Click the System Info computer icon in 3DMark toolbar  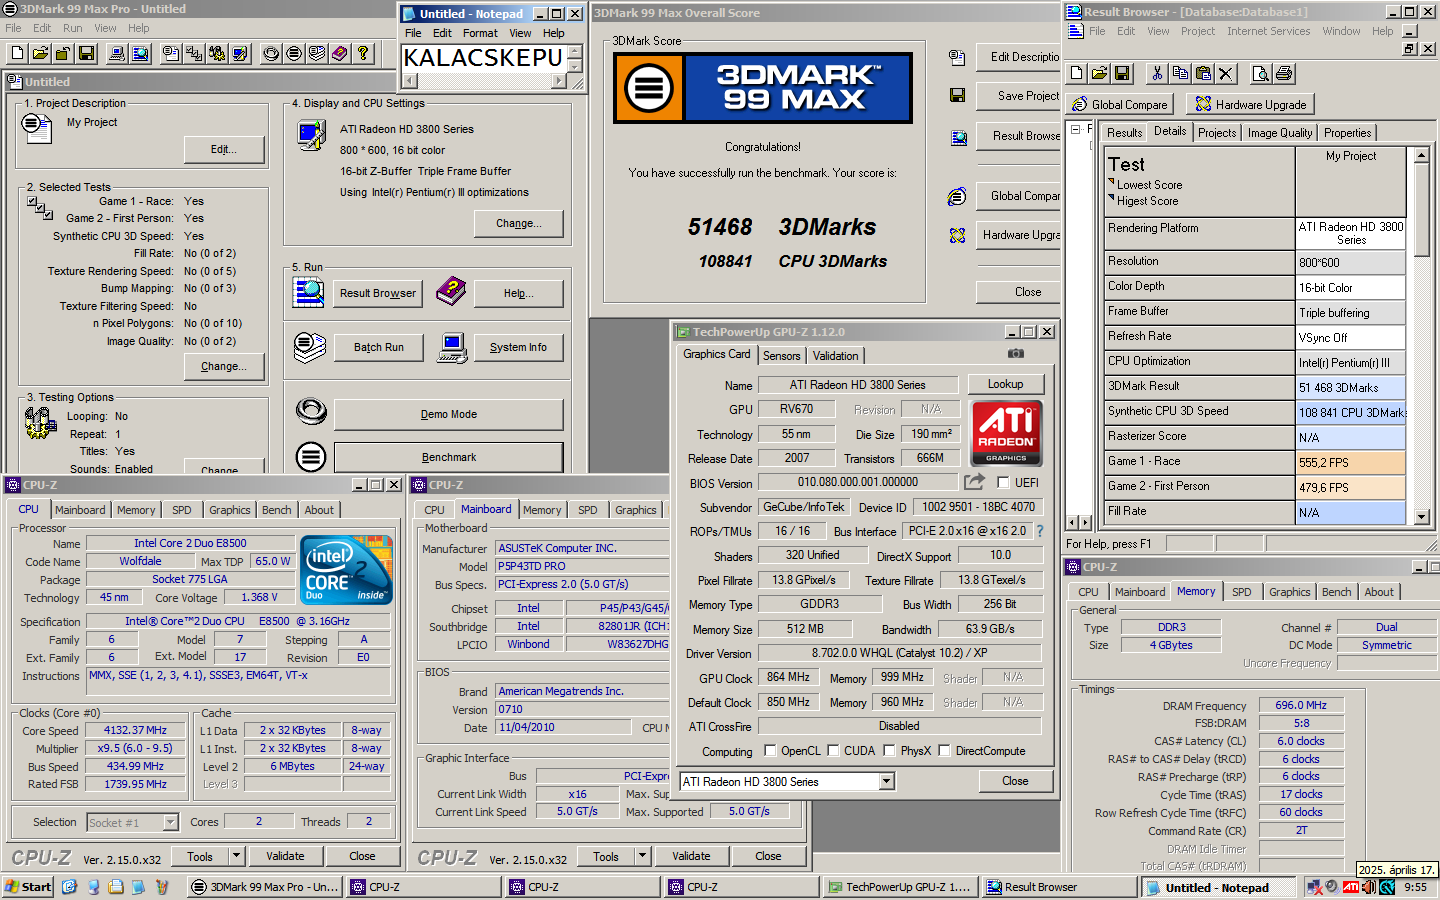[x=117, y=53]
